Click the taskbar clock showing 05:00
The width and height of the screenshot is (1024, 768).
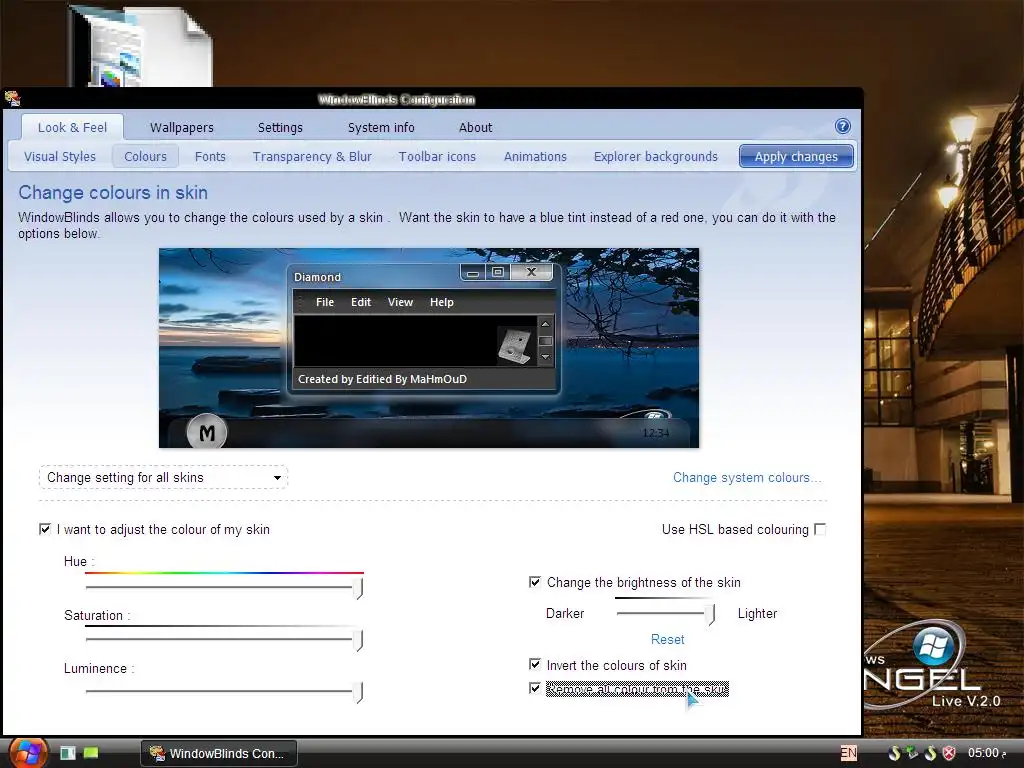click(x=986, y=753)
